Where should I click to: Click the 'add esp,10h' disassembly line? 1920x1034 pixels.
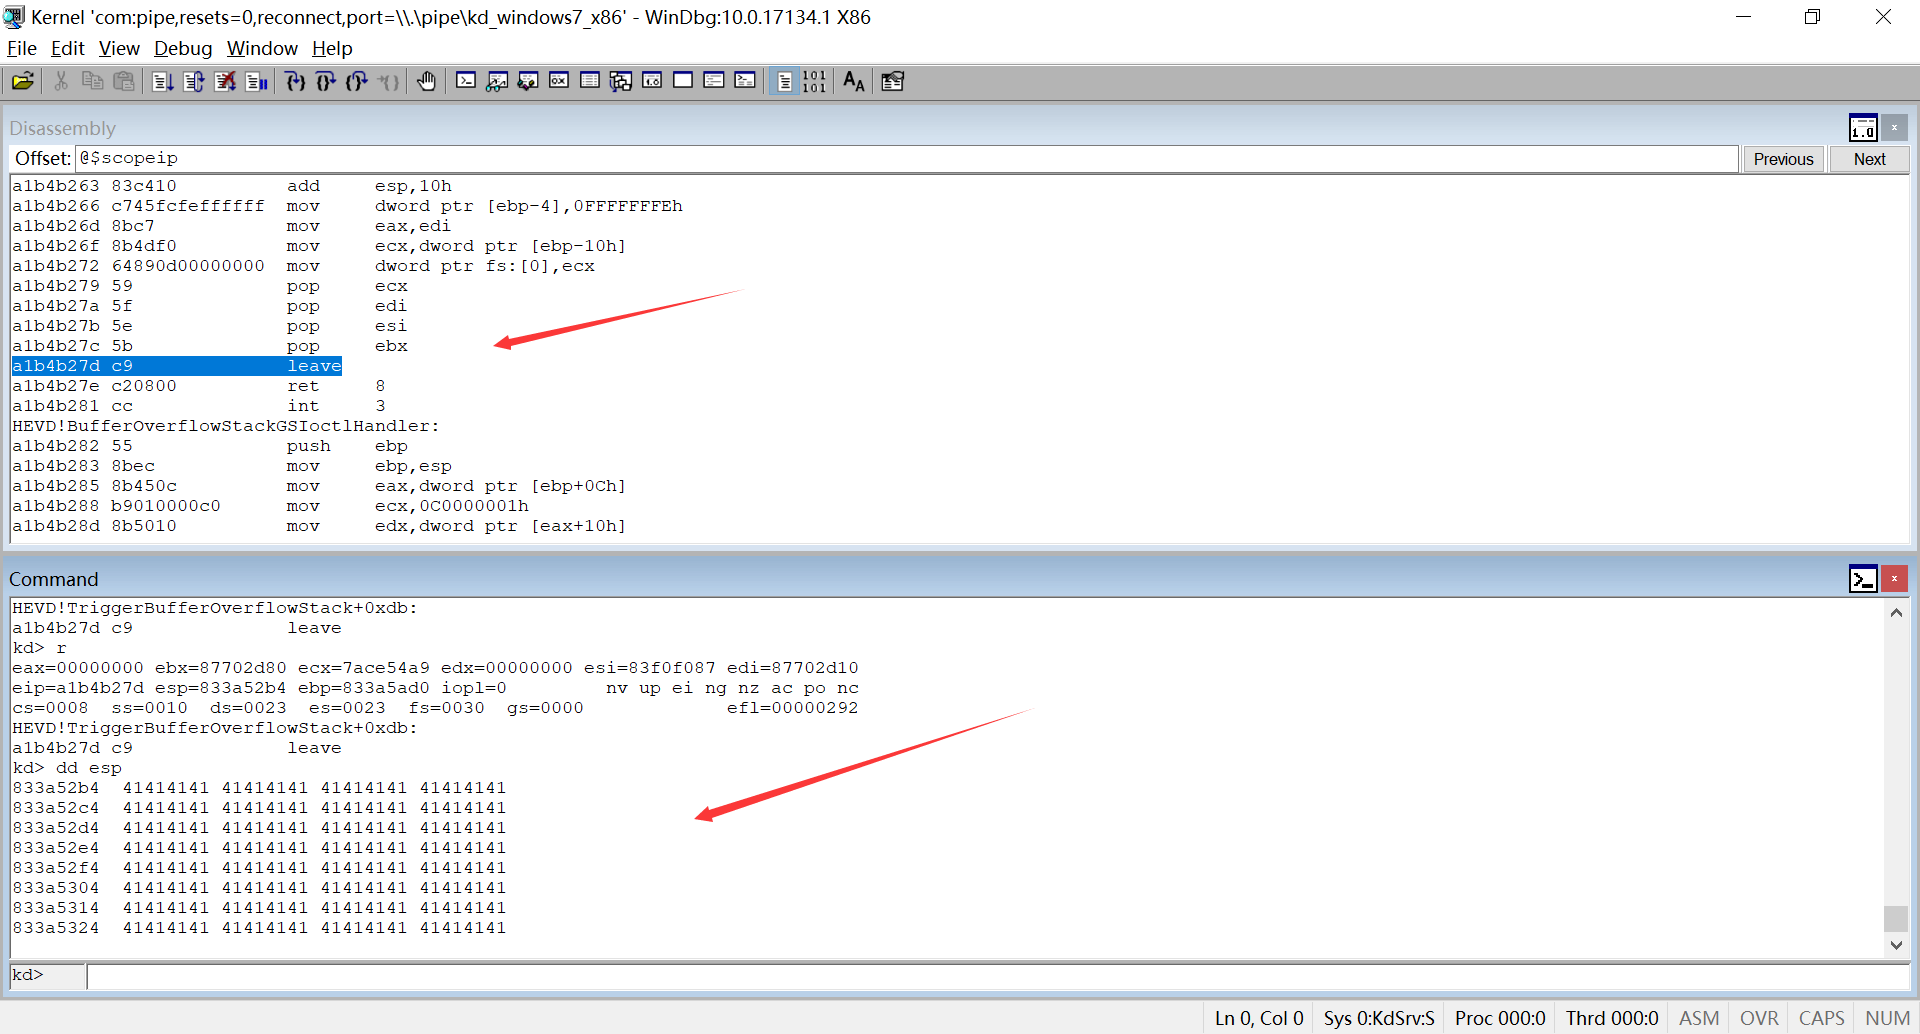point(232,186)
